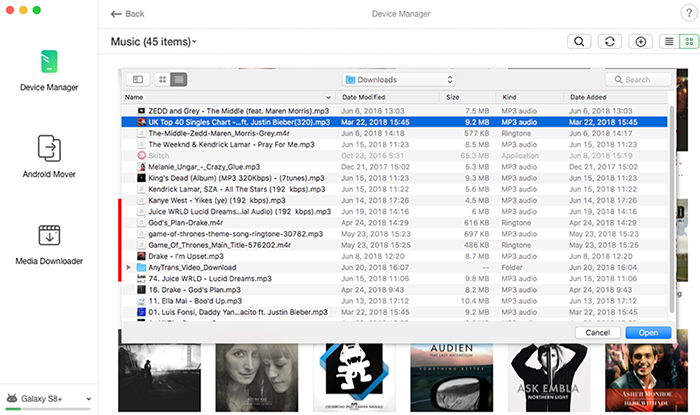Click the Skitch app icon
Viewport: 700px width, 415px height.
[x=141, y=155]
